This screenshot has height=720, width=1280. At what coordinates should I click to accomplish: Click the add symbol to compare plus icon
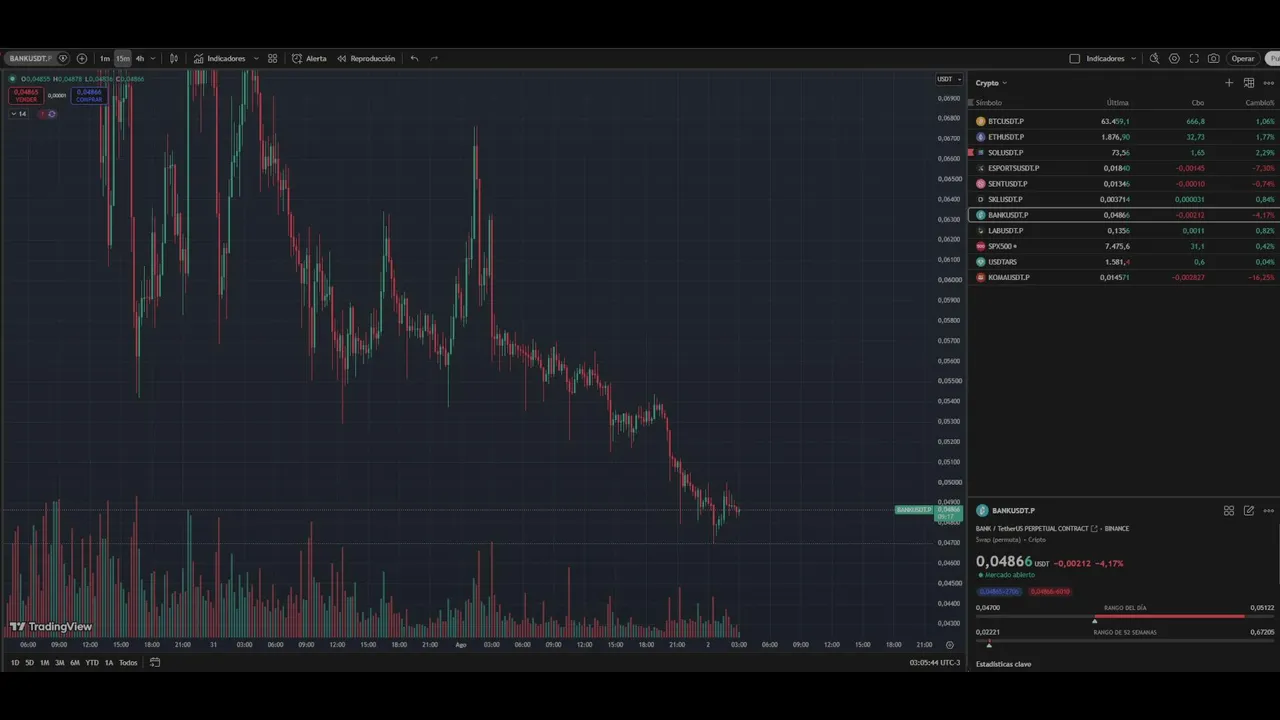pyautogui.click(x=82, y=58)
